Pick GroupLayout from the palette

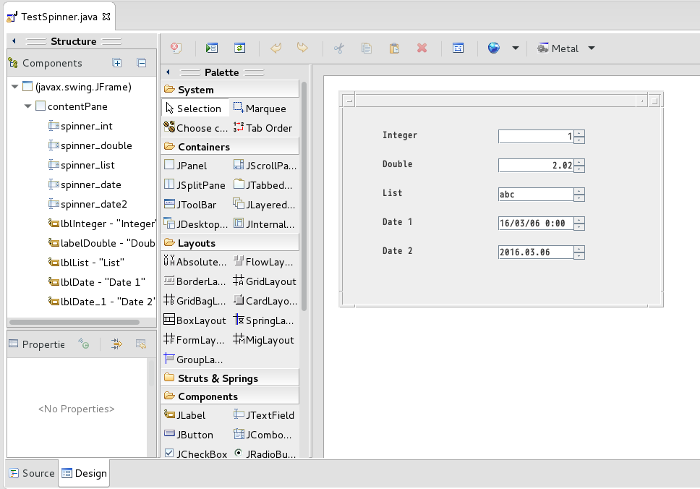pyautogui.click(x=193, y=359)
